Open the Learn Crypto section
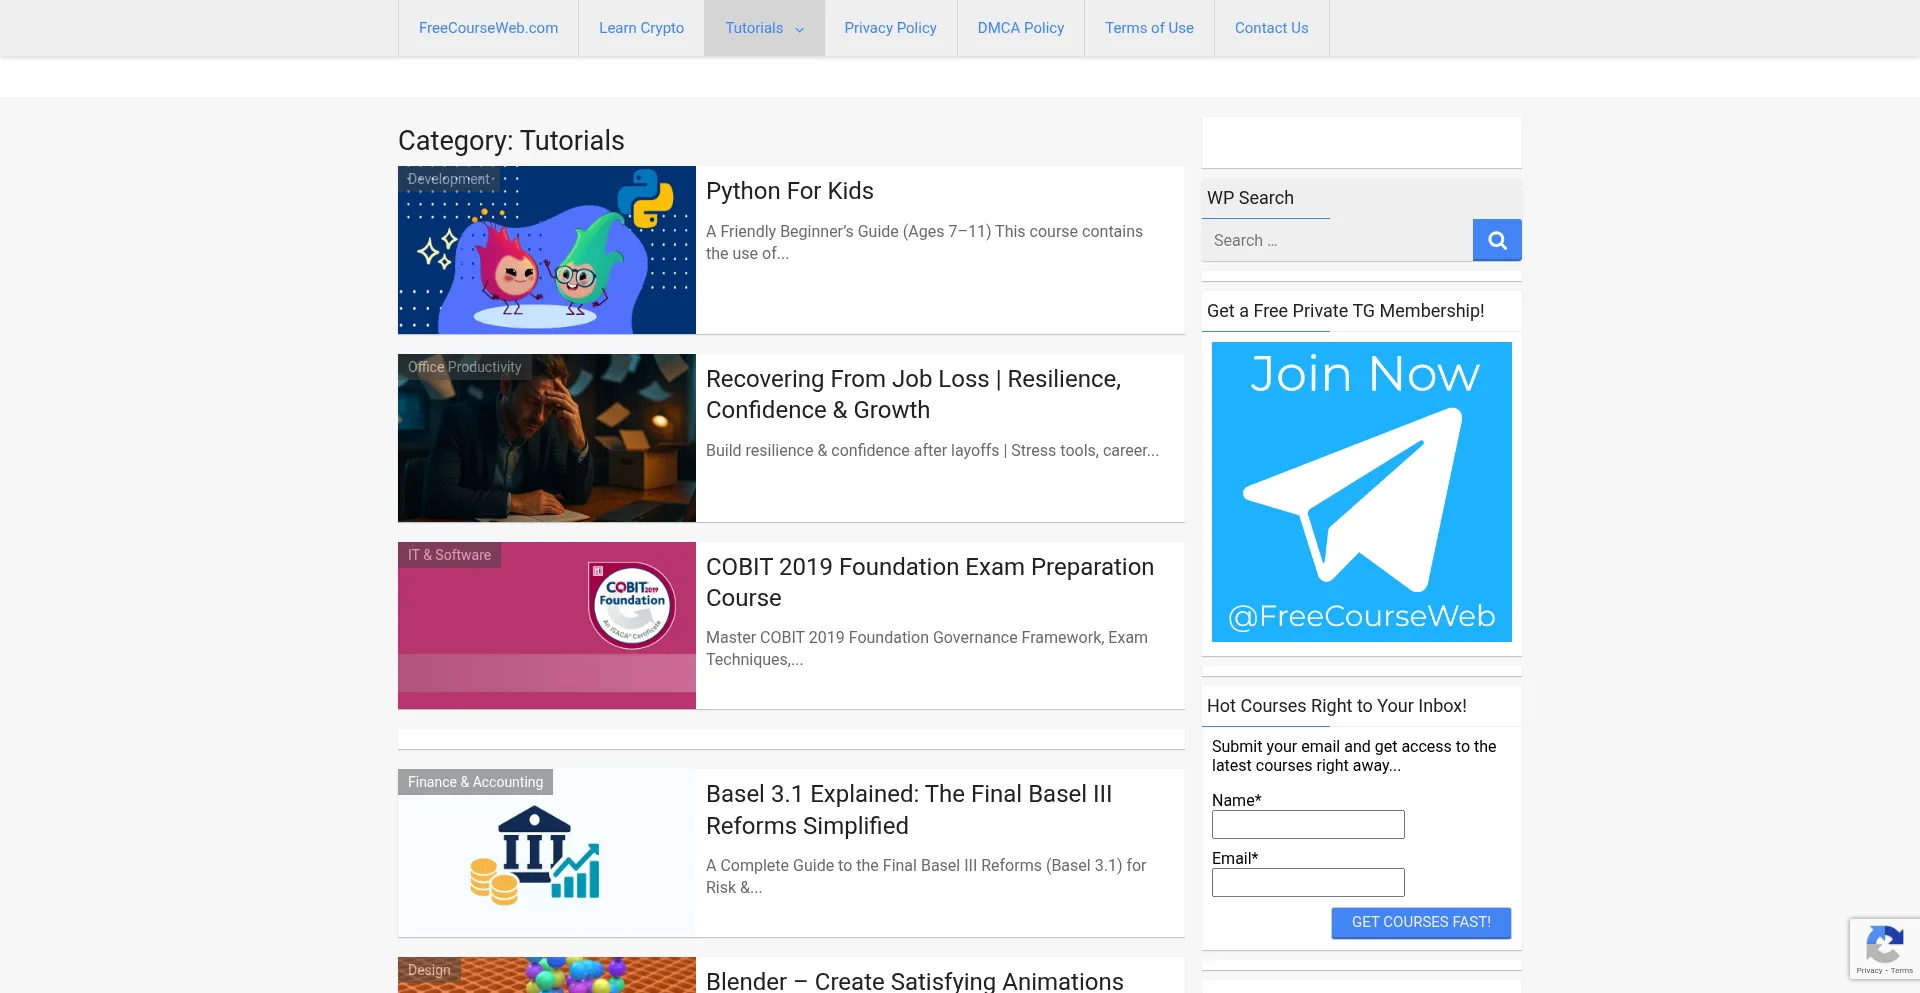The image size is (1920, 993). pos(641,28)
